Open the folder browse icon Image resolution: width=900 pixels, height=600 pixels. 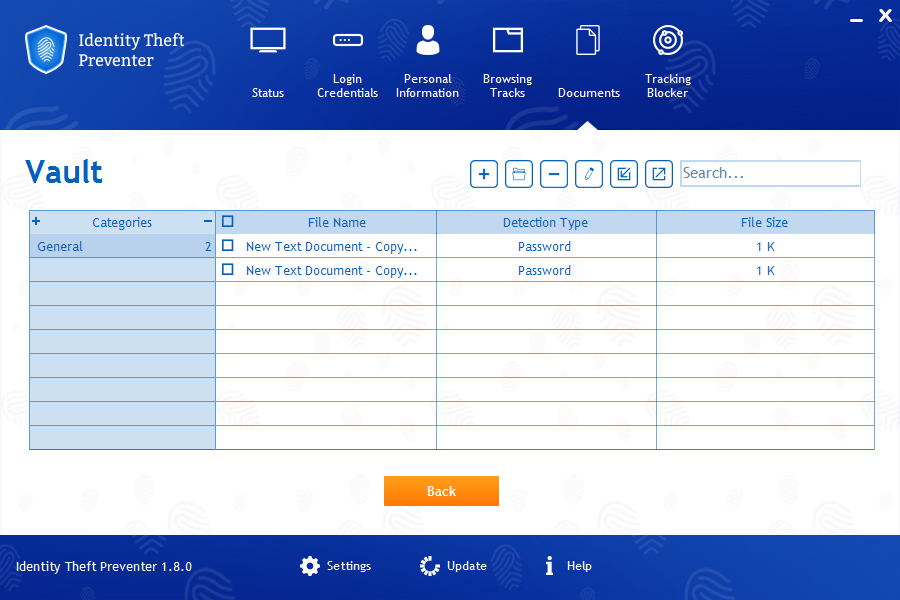(519, 173)
